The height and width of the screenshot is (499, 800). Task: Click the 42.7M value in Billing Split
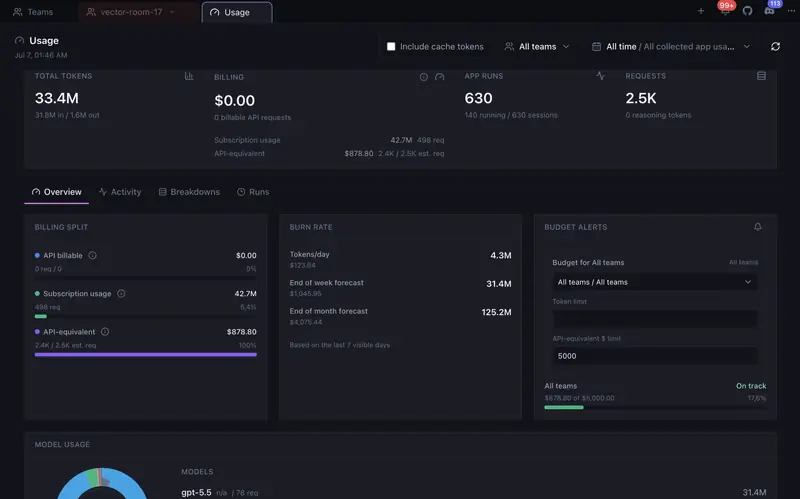[x=245, y=293]
